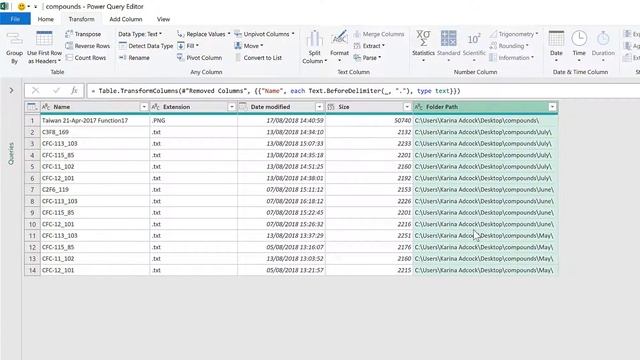This screenshot has height=360, width=640.
Task: Click the Duration icon
Action: click(603, 39)
